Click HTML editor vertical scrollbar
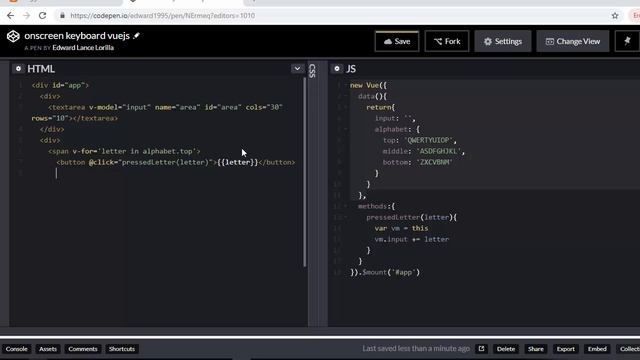This screenshot has width=640, height=360. 304,172
